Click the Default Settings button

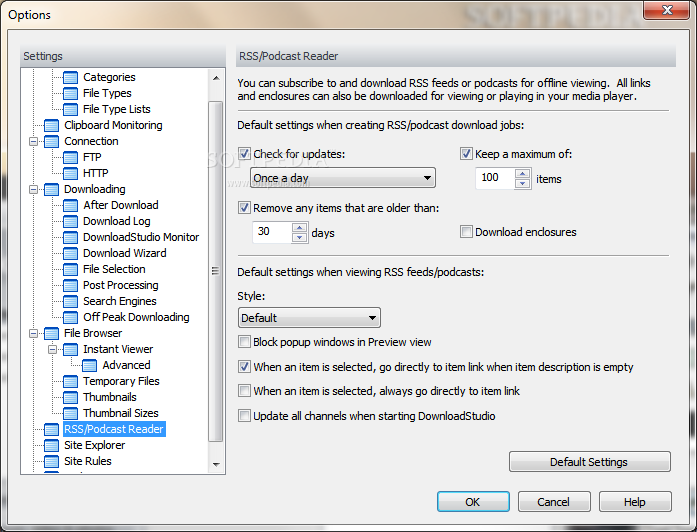click(x=589, y=462)
